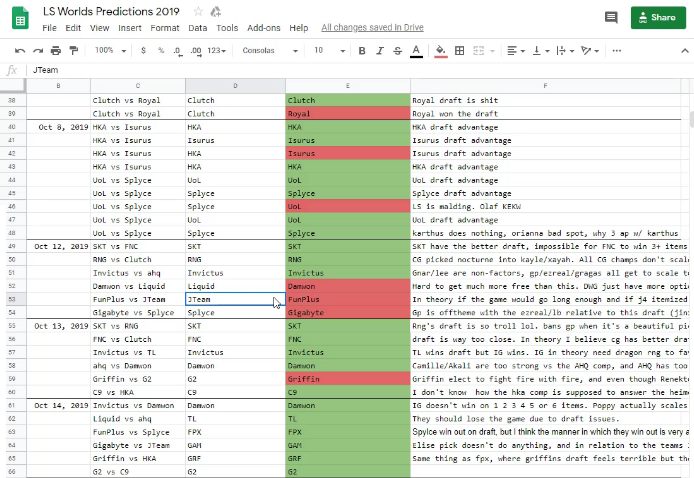Select the cell Griffin vs G2
This screenshot has width=694, height=478.
[138, 379]
